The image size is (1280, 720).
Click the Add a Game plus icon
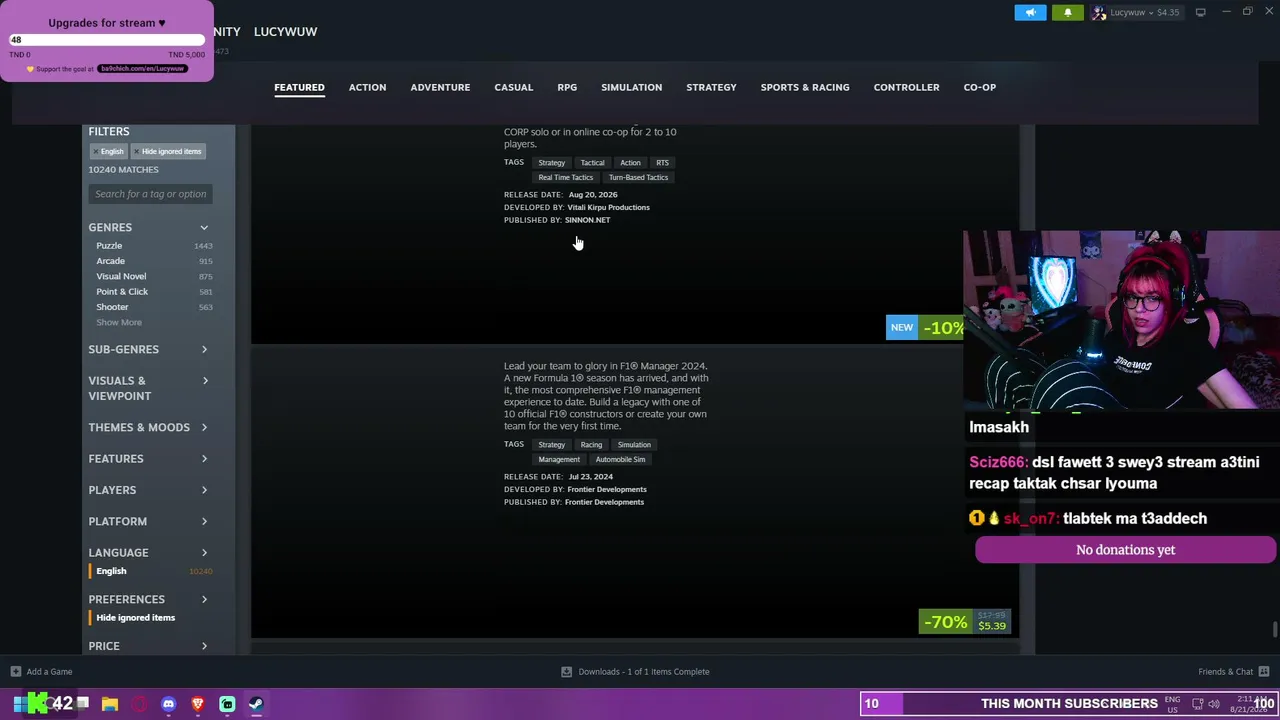15,671
